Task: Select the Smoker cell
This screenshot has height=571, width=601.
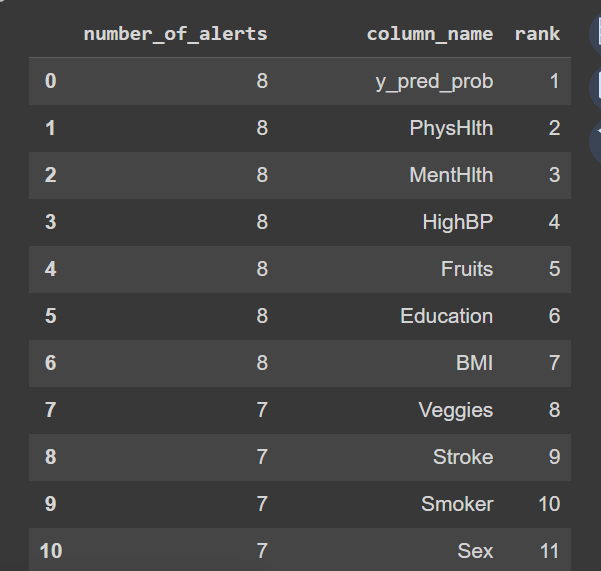Action: (456, 504)
